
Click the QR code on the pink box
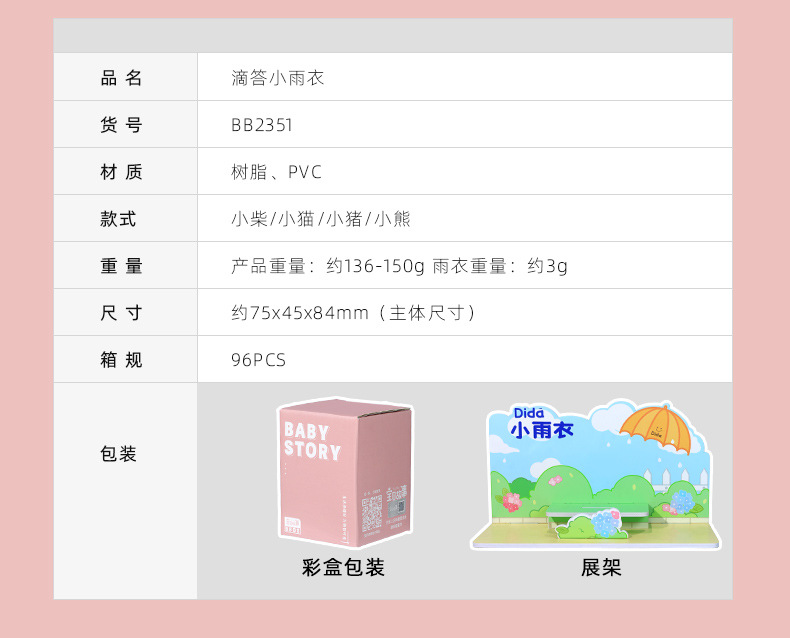[x=373, y=513]
